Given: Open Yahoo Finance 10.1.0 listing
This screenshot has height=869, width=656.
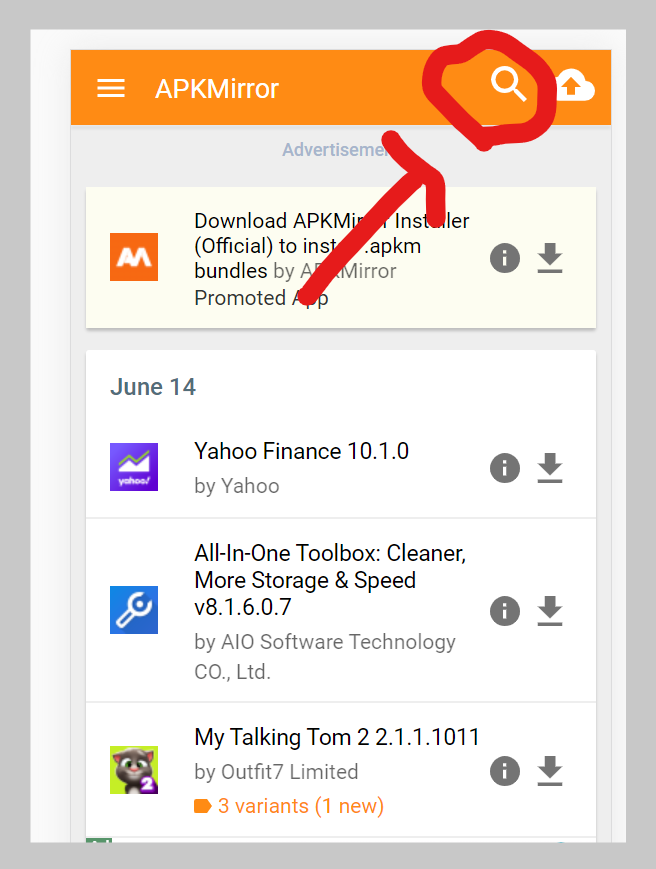Looking at the screenshot, I should (x=301, y=451).
